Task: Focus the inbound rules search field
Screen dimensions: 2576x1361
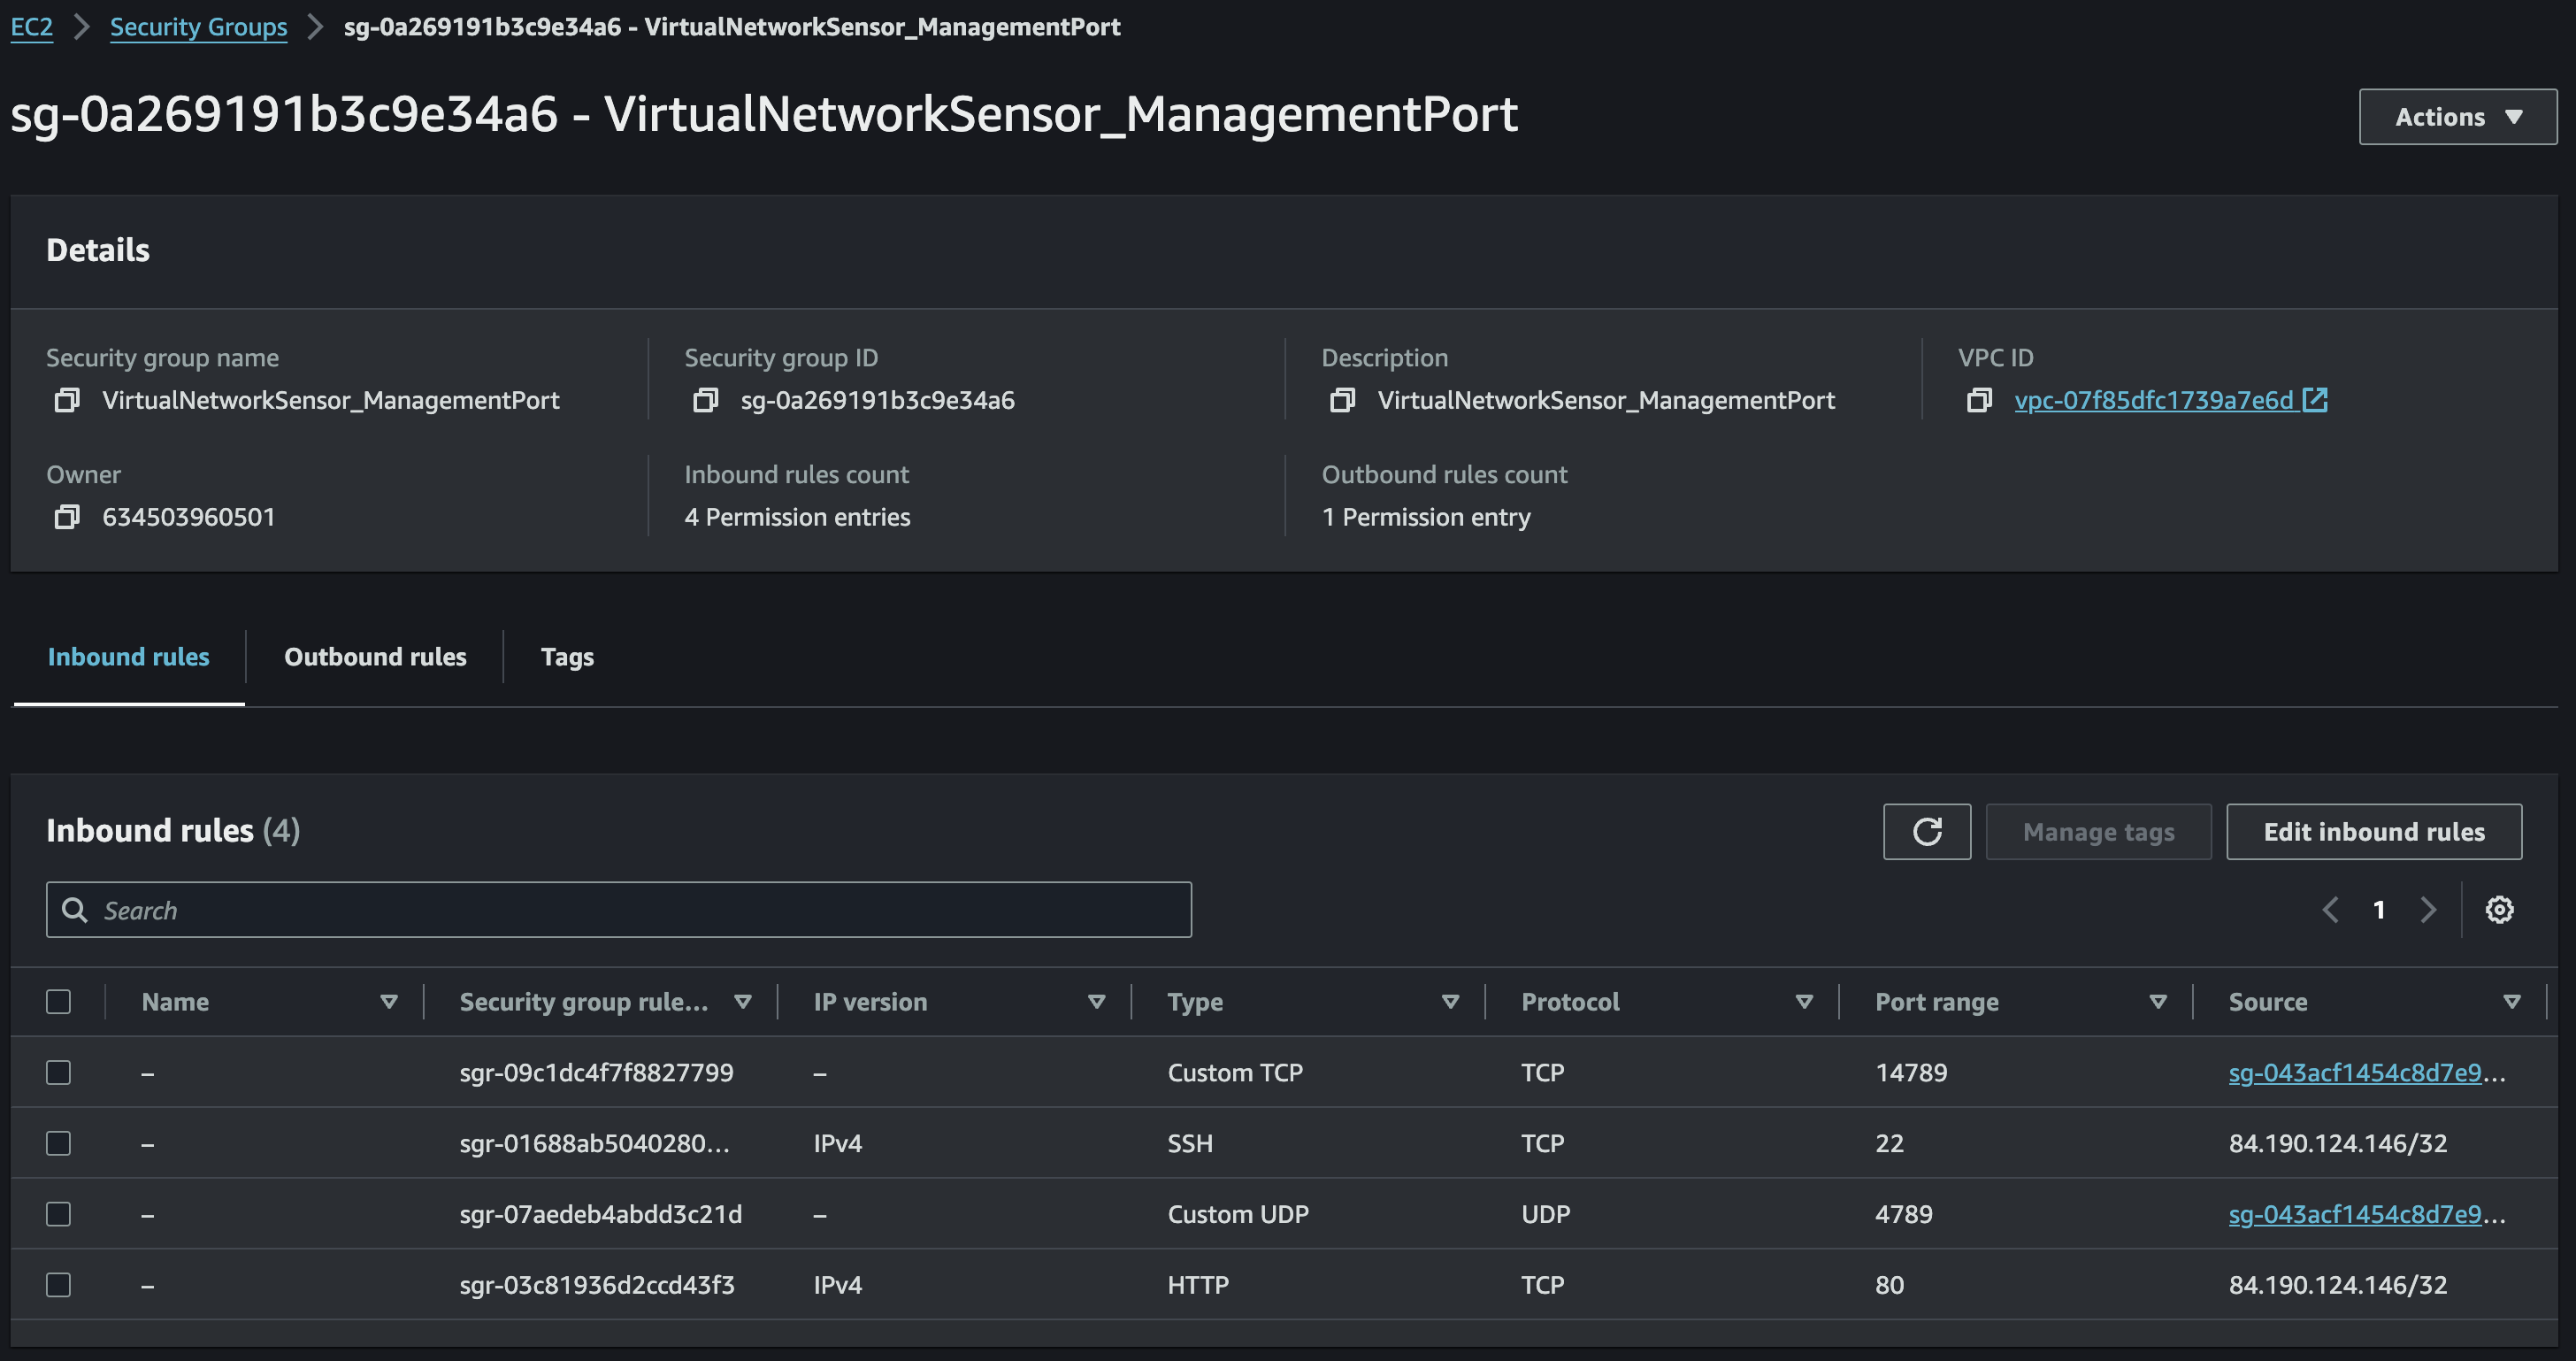Action: pyautogui.click(x=618, y=909)
